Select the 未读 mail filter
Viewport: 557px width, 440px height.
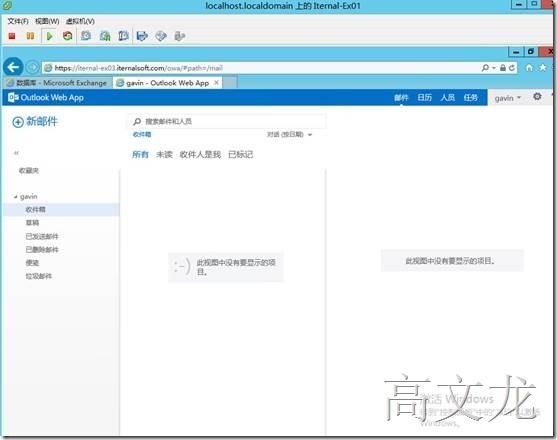point(164,154)
